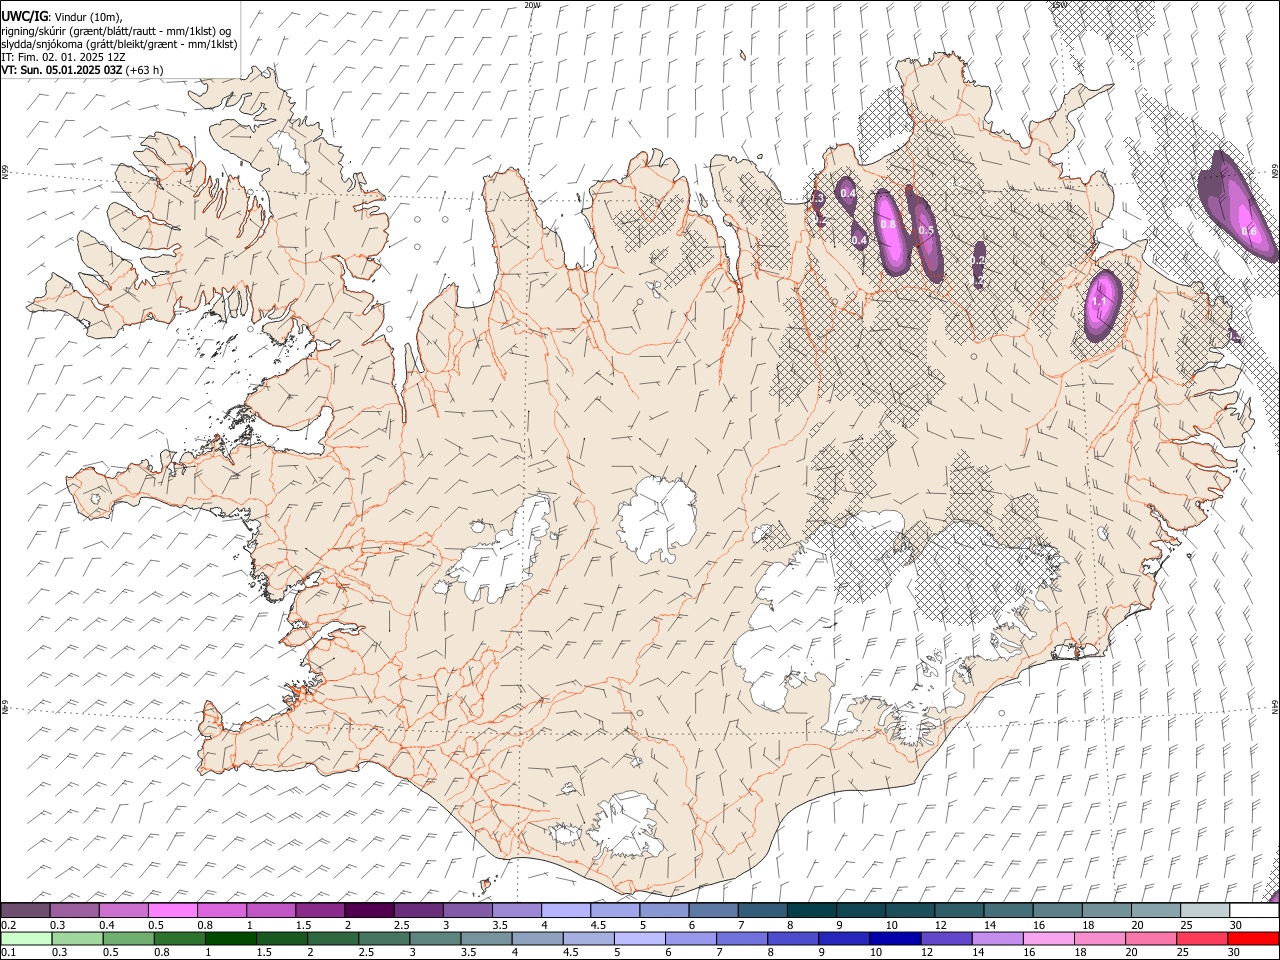This screenshot has height=960, width=1280.
Task: Select the green-scale swatch labeled 0.5
Action: click(129, 938)
